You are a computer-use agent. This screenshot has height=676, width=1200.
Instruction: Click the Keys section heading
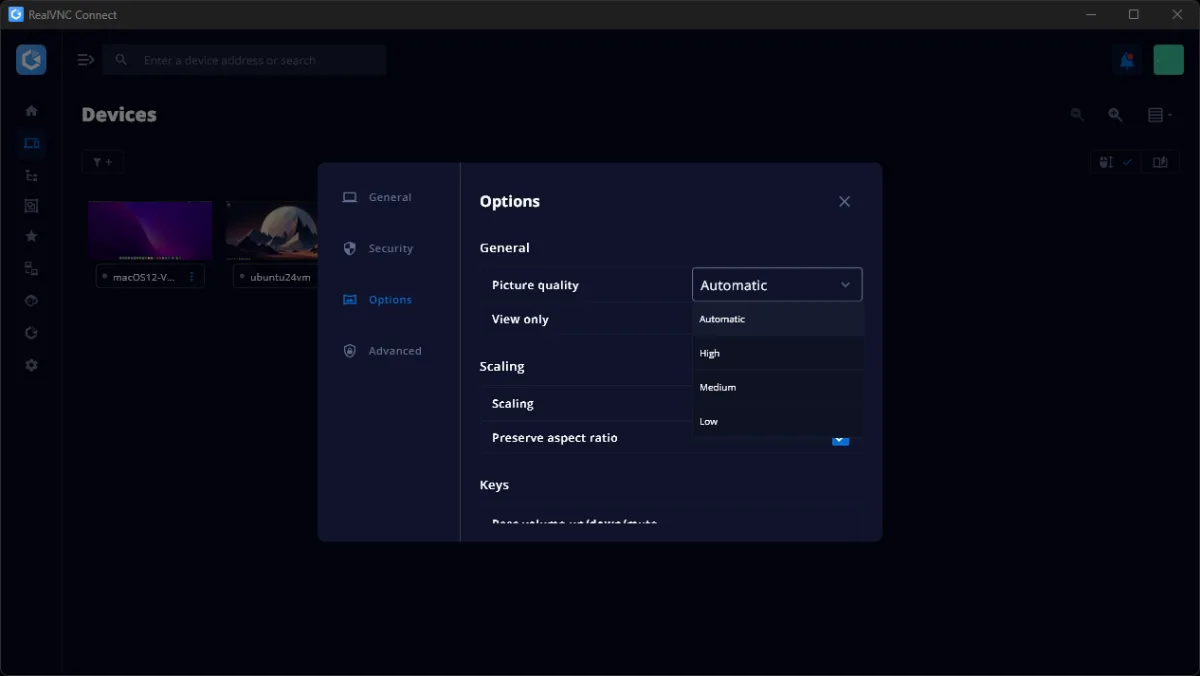[494, 485]
